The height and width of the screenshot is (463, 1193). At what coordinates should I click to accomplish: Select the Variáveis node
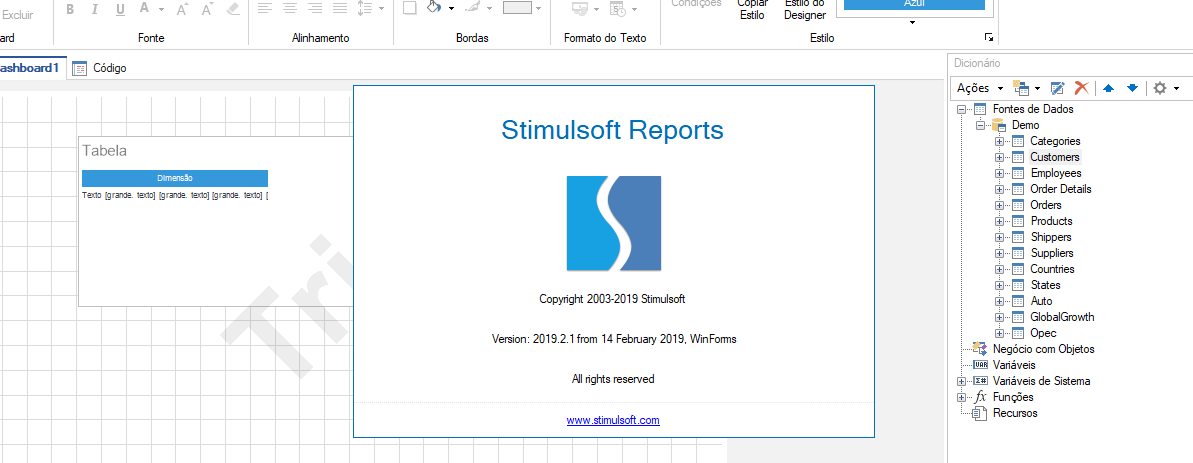tap(1014, 365)
